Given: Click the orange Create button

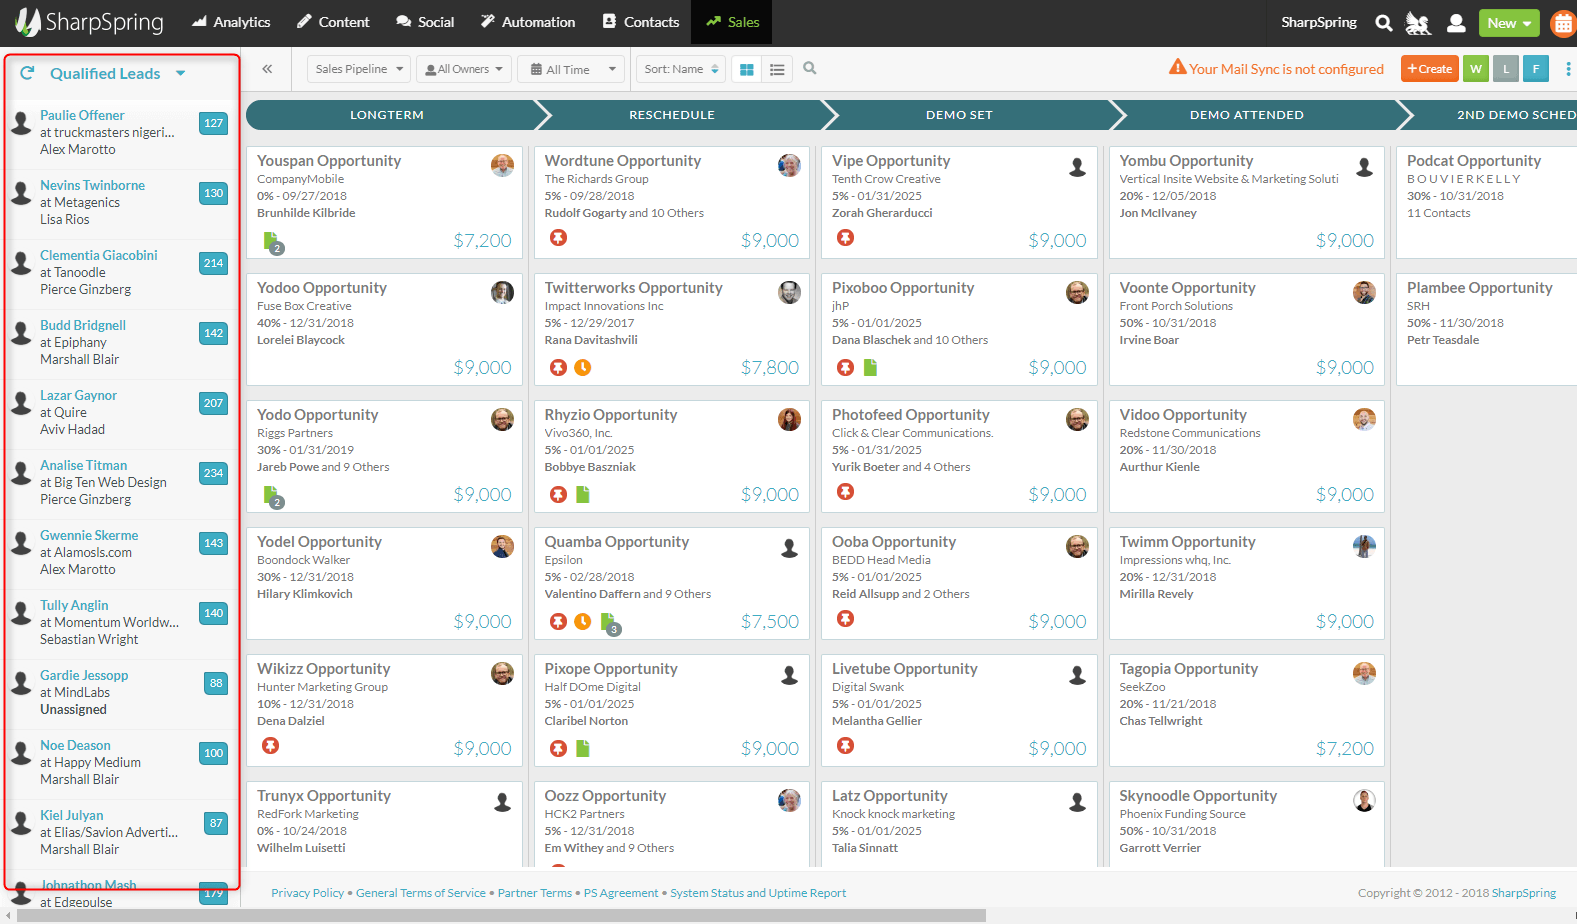Looking at the screenshot, I should tap(1430, 69).
